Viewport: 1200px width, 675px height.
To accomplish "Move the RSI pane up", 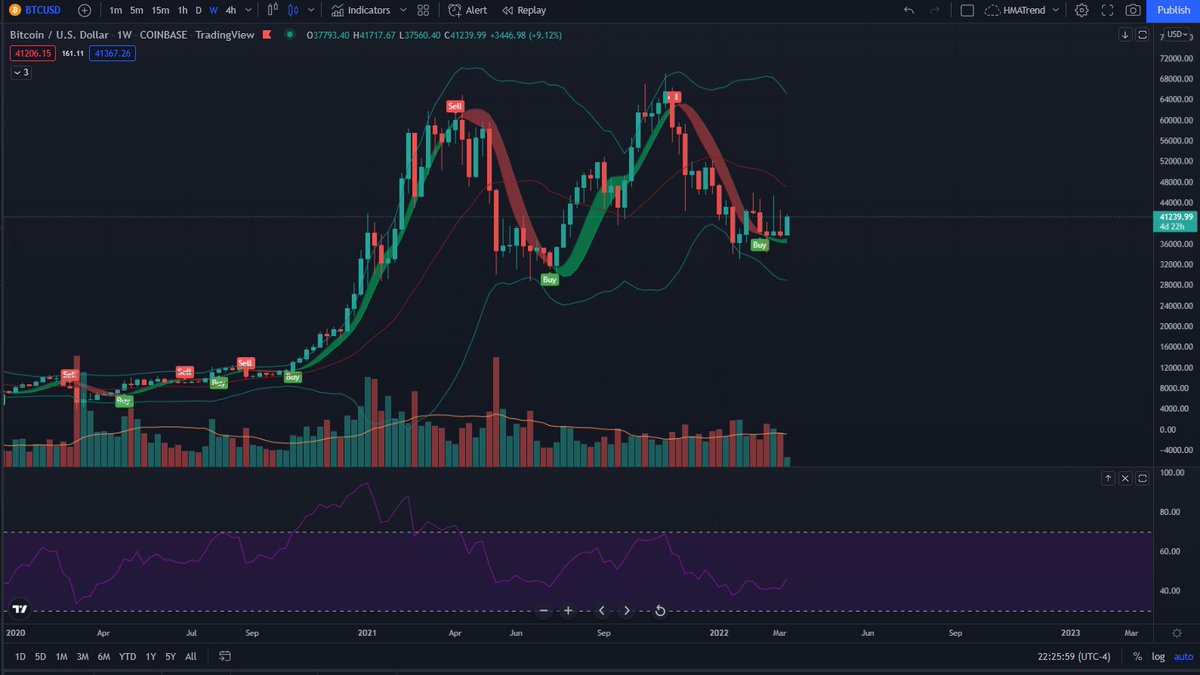I will pos(1108,478).
